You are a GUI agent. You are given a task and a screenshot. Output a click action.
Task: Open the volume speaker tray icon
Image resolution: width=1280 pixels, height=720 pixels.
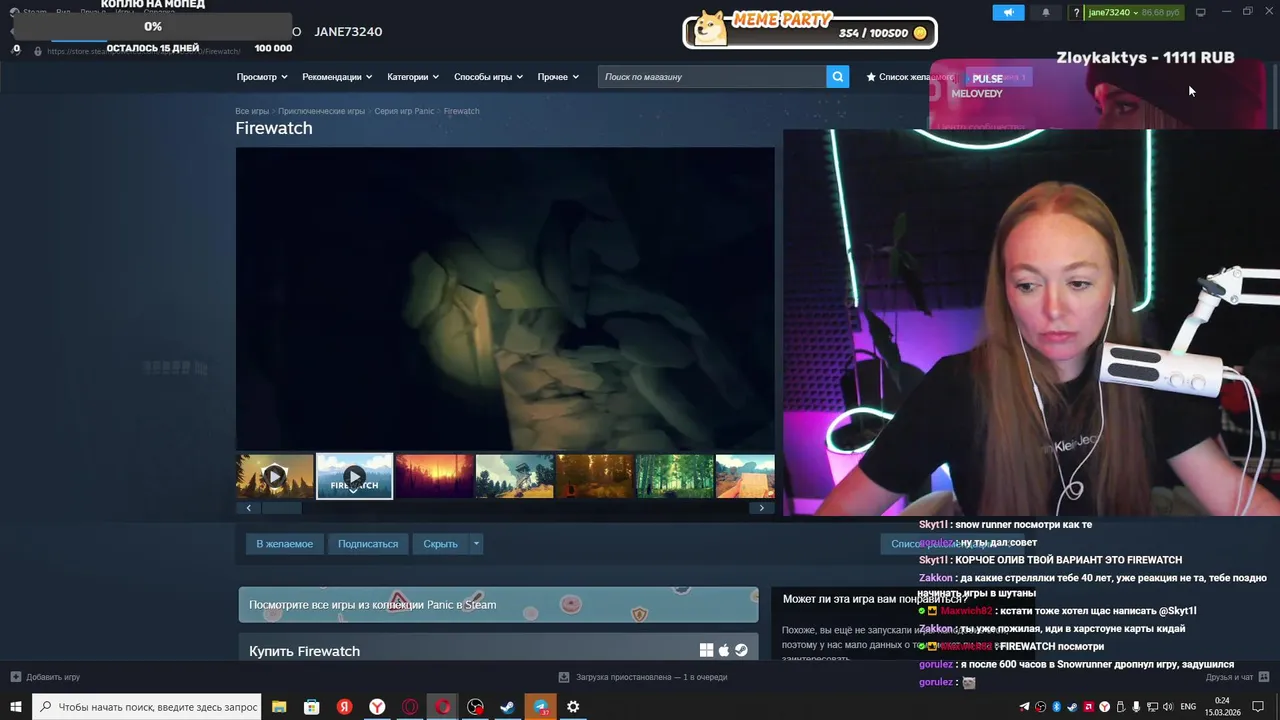coord(1168,707)
